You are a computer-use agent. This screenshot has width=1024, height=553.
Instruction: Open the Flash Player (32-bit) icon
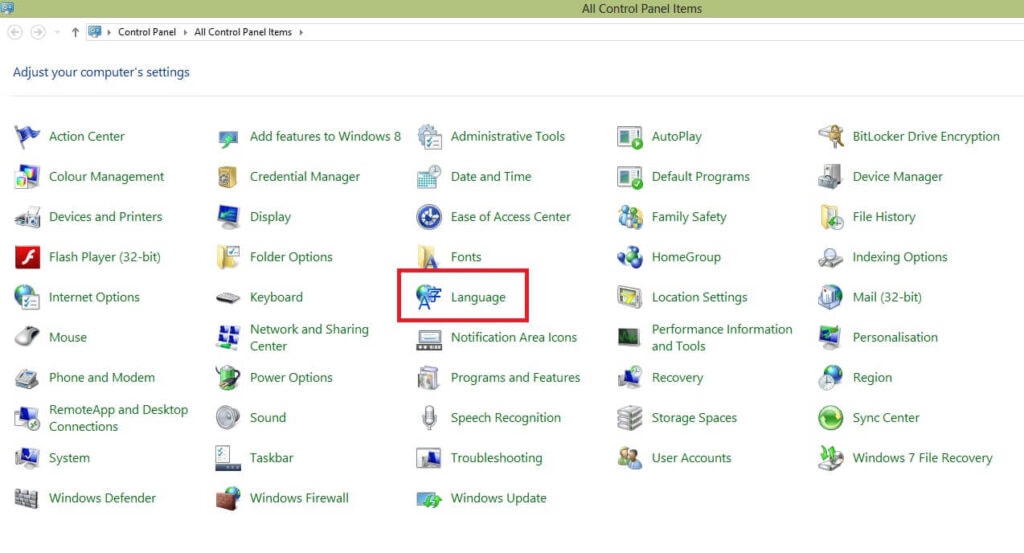pyautogui.click(x=27, y=257)
